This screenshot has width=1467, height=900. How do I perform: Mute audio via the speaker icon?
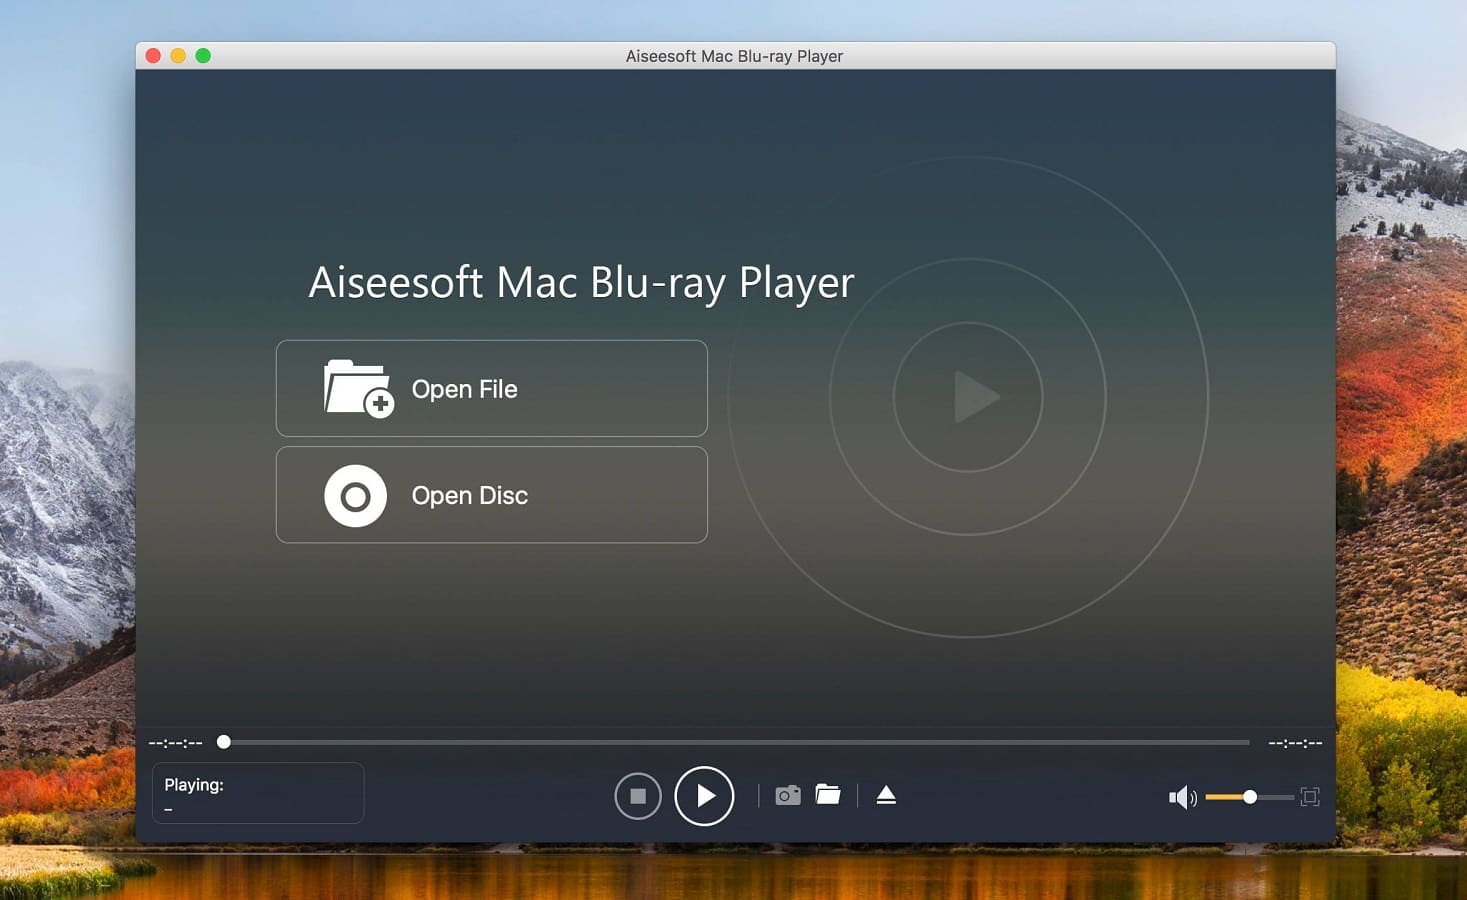pos(1182,797)
